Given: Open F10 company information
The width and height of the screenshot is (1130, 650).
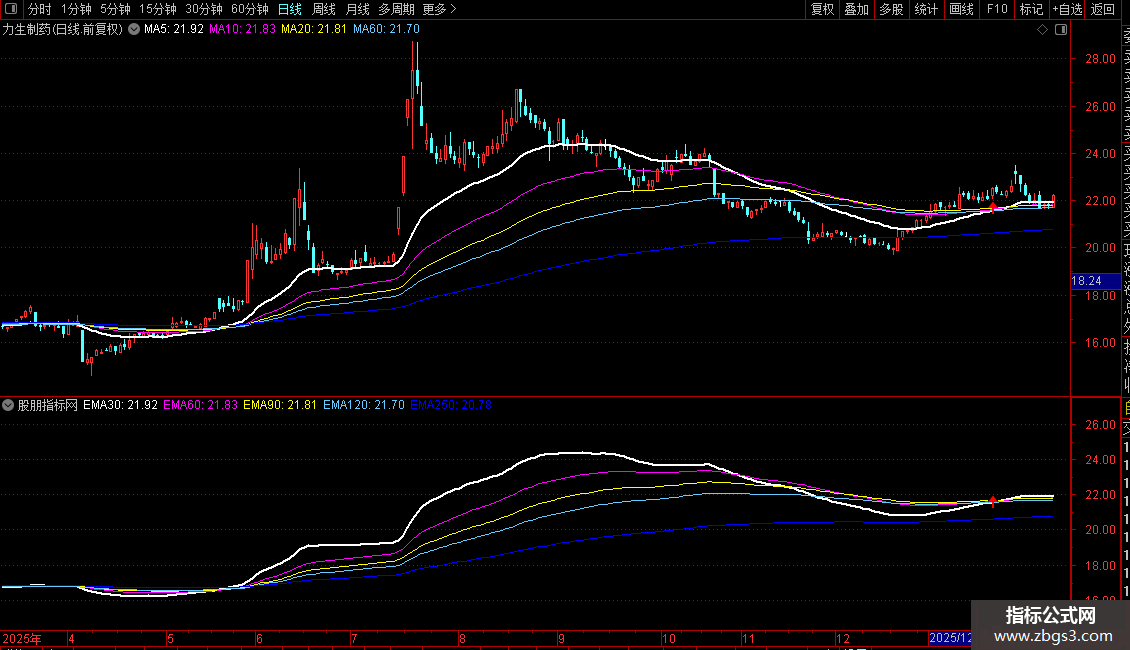Looking at the screenshot, I should pyautogui.click(x=997, y=9).
